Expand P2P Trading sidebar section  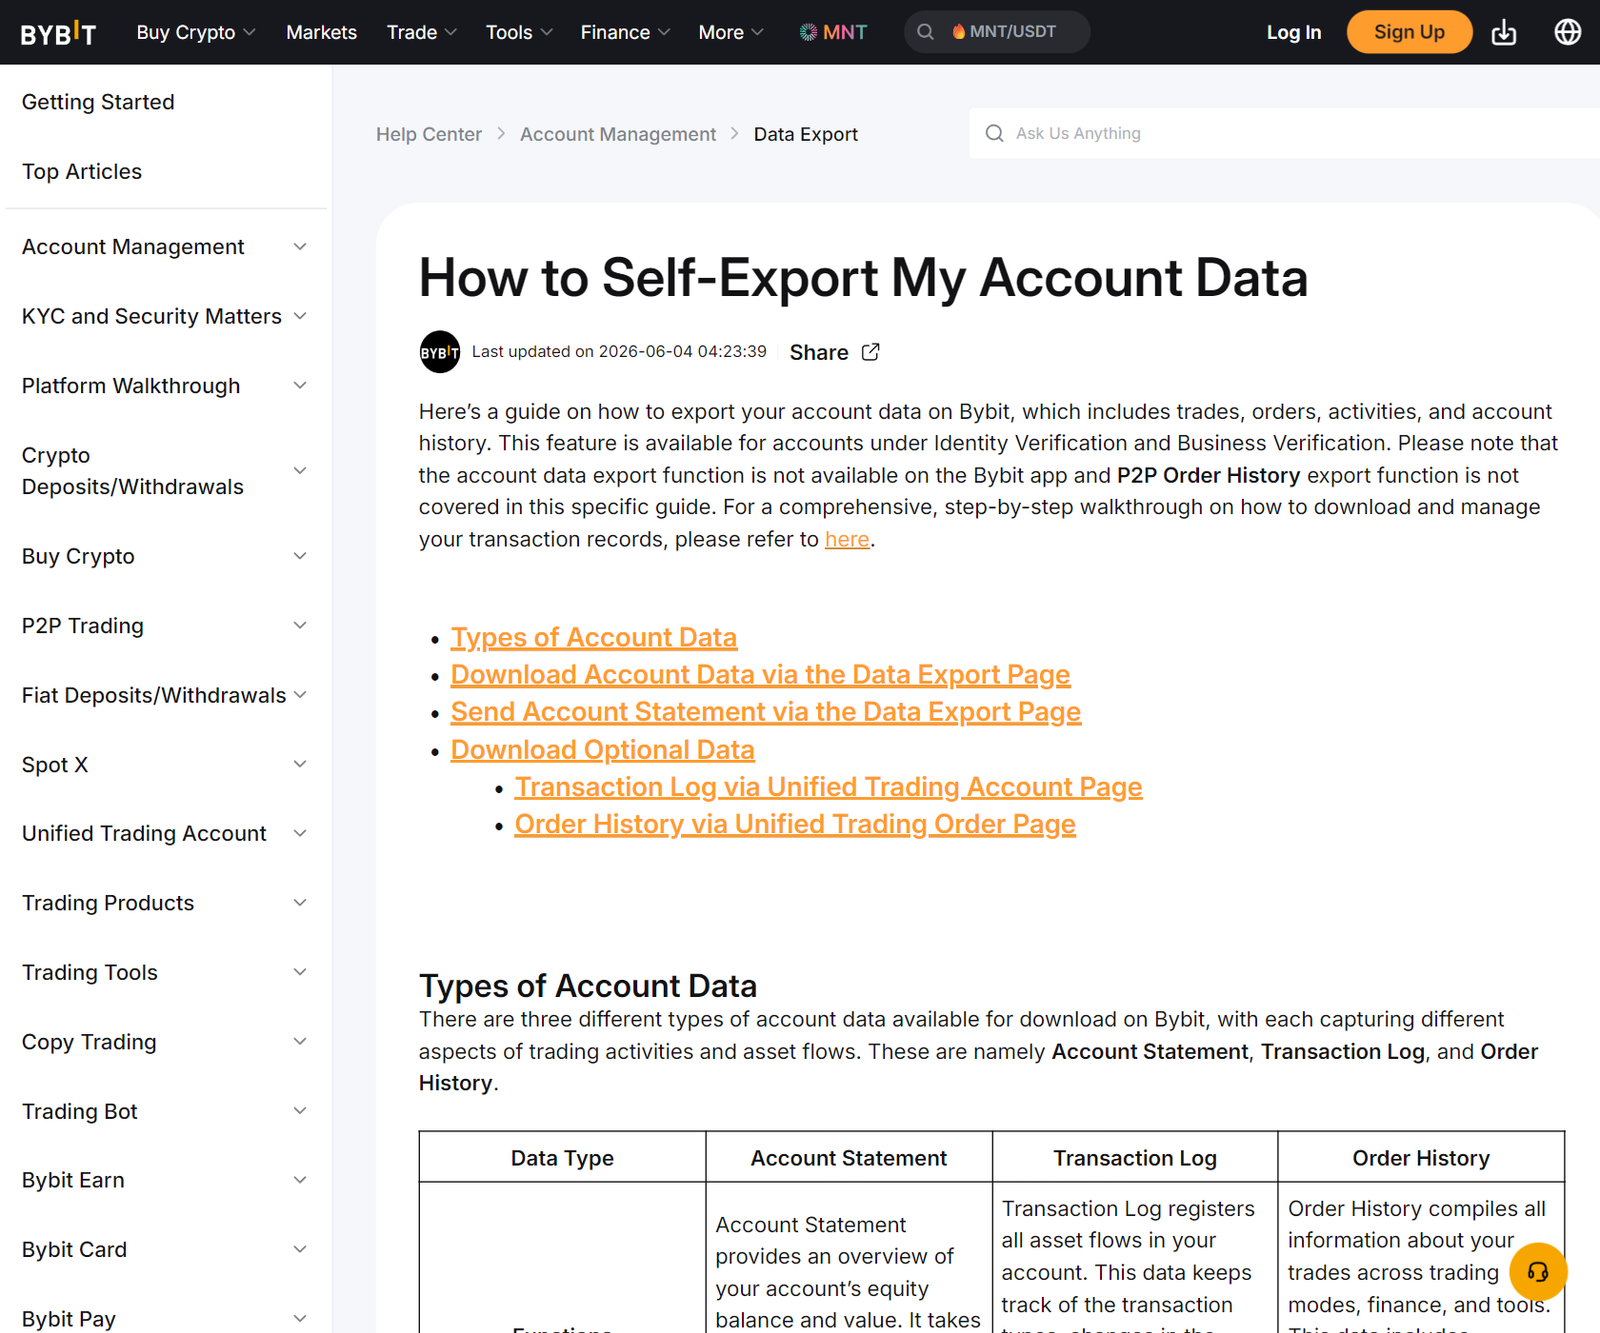pos(164,626)
